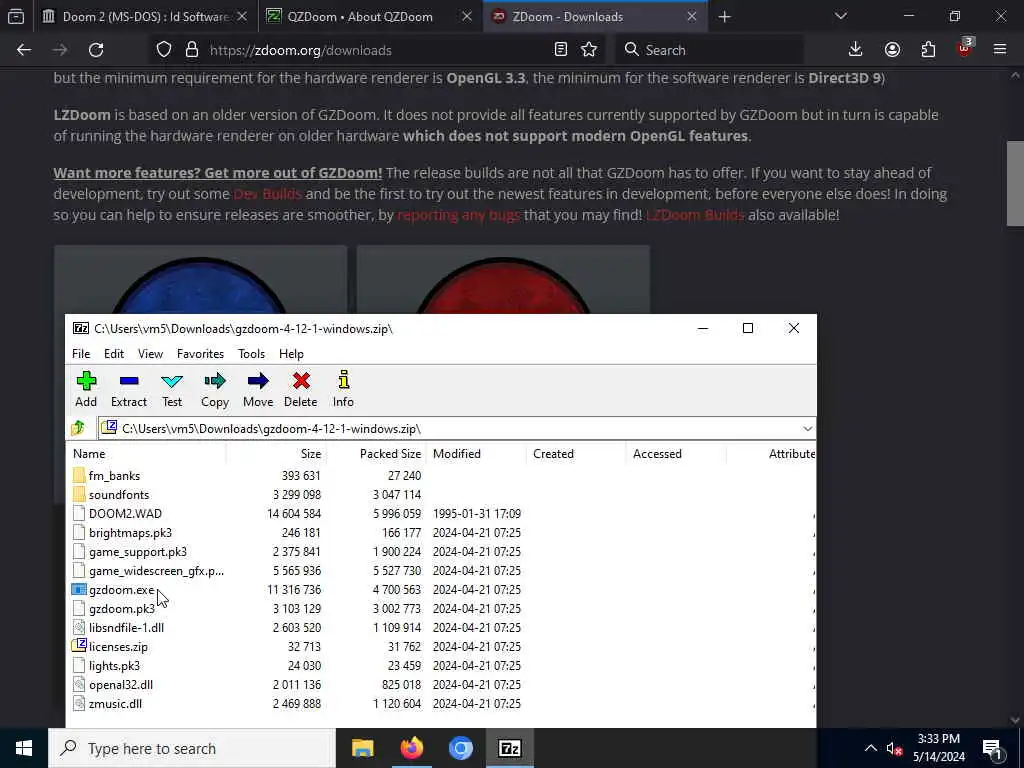Open the Tools menu in 7-Zip
Image resolution: width=1024 pixels, height=768 pixels.
coord(251,353)
